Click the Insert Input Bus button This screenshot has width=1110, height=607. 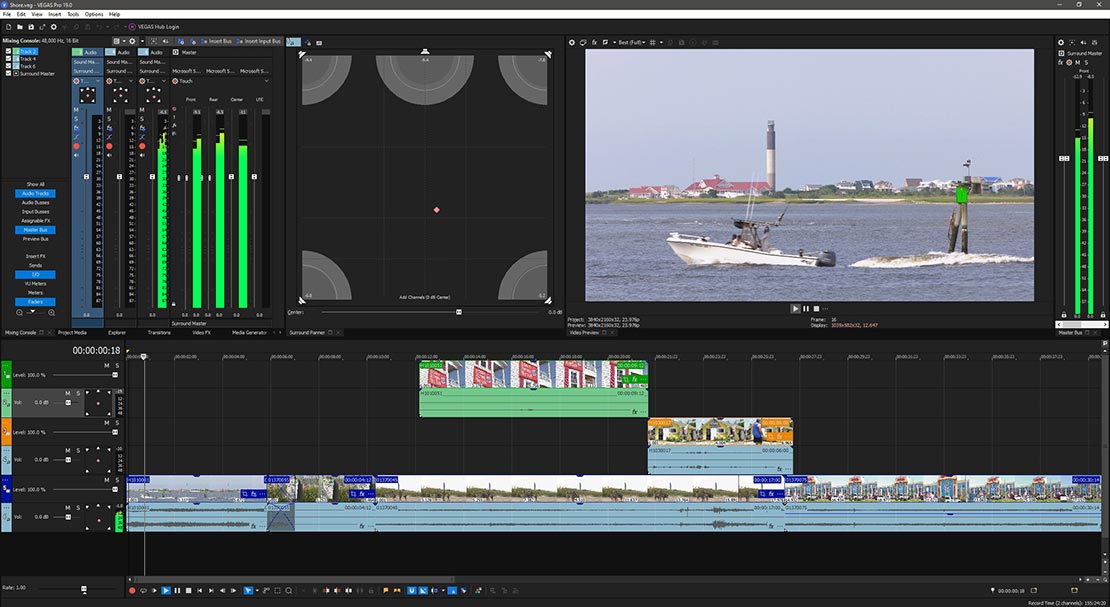(x=259, y=41)
